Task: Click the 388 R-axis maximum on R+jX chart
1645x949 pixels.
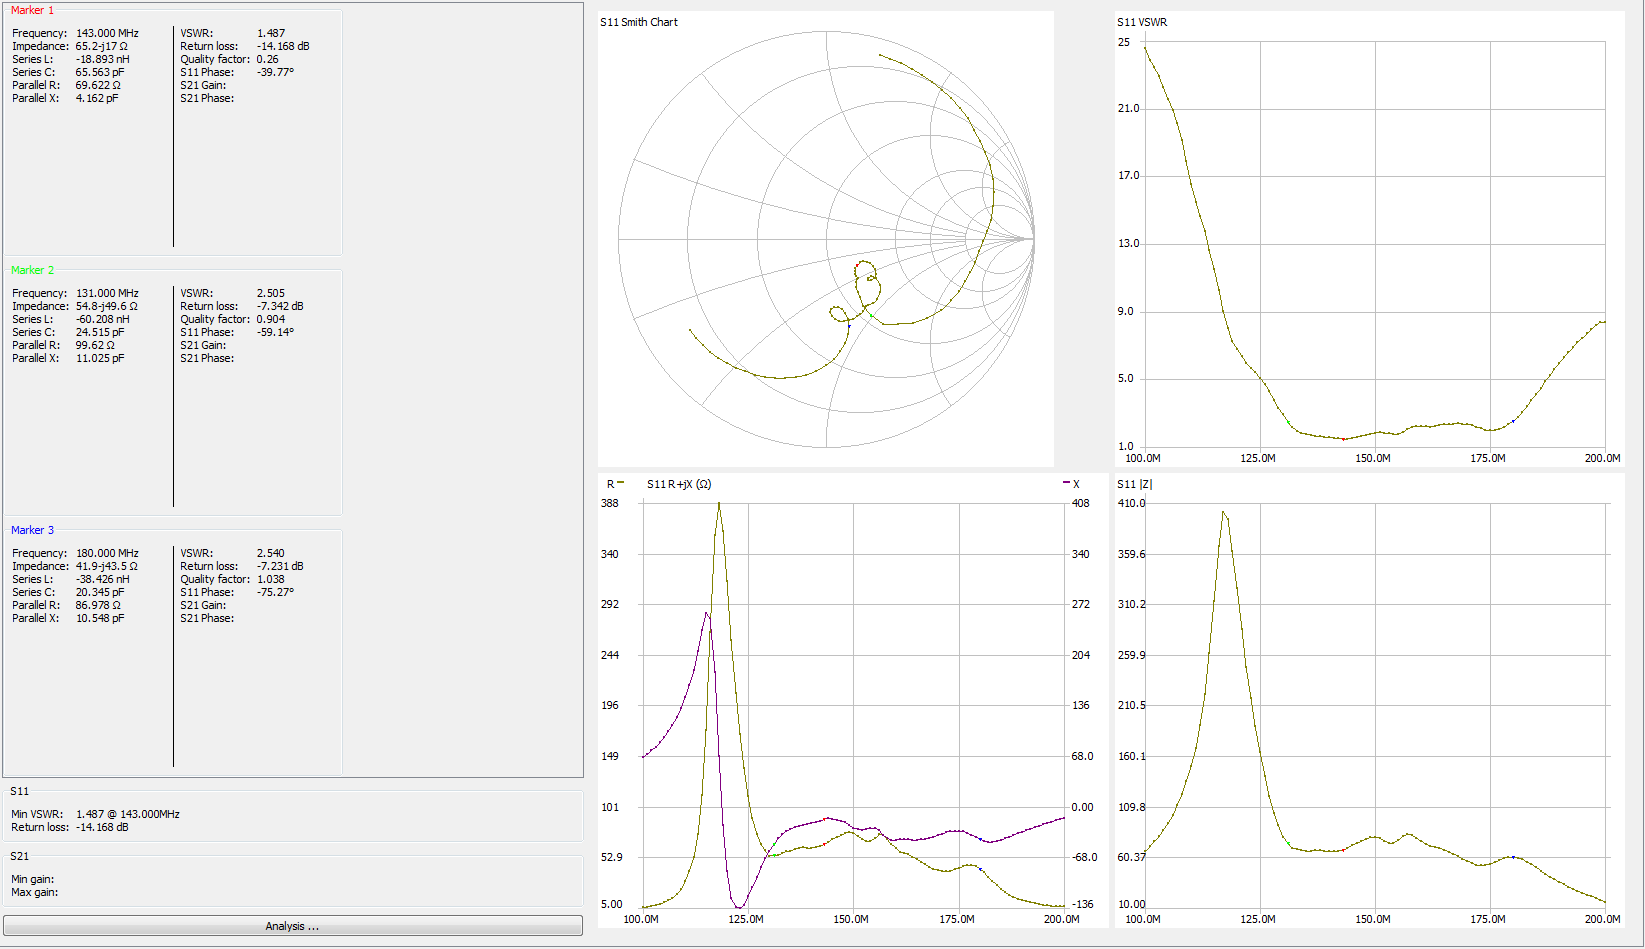Action: point(610,503)
